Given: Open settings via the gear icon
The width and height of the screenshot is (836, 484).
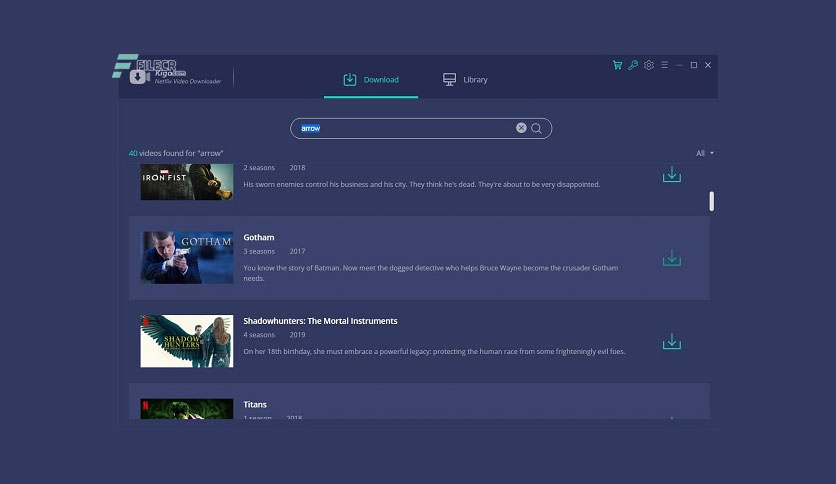Looking at the screenshot, I should (x=649, y=65).
